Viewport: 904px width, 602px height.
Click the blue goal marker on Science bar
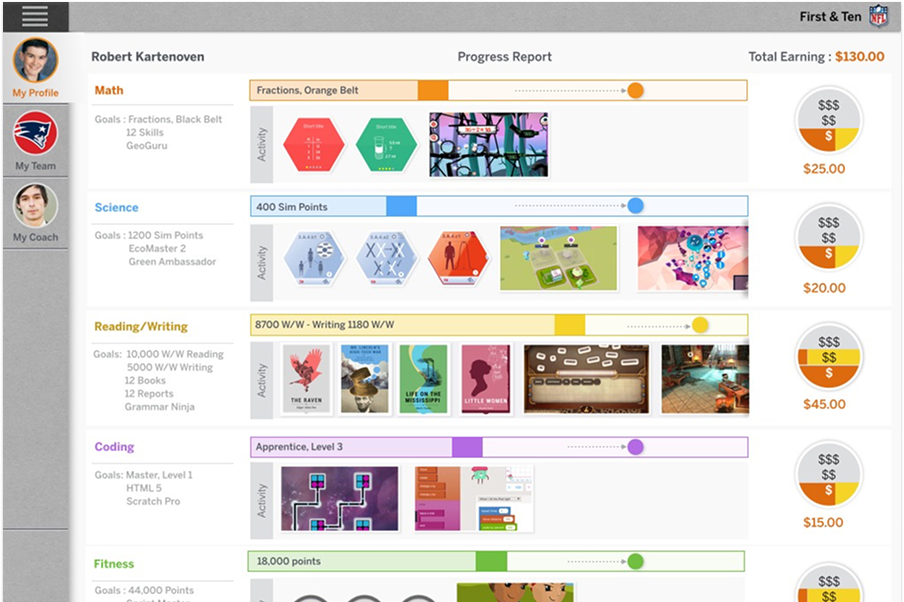pos(635,206)
